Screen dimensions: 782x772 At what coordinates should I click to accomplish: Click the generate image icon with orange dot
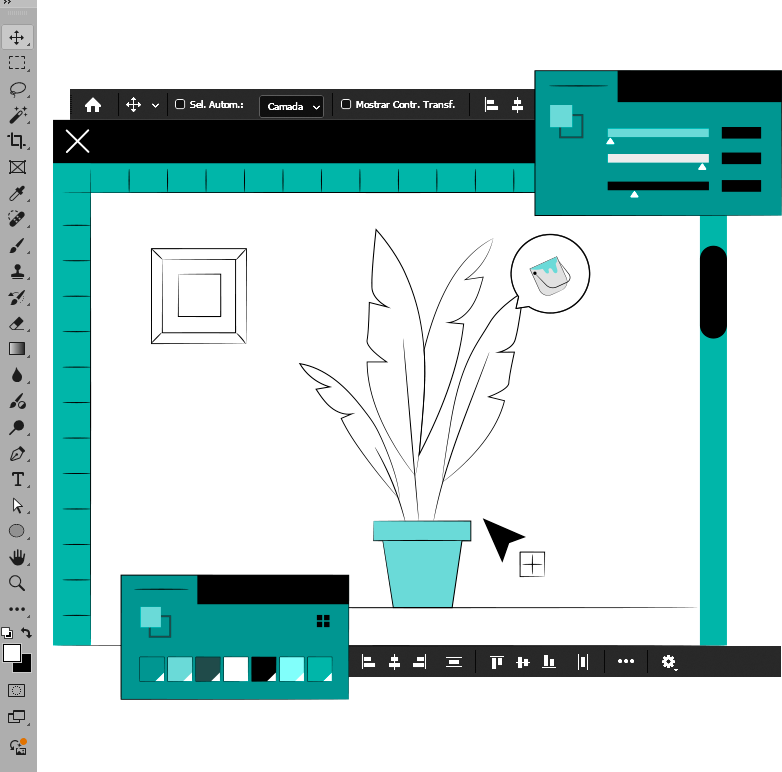18,747
